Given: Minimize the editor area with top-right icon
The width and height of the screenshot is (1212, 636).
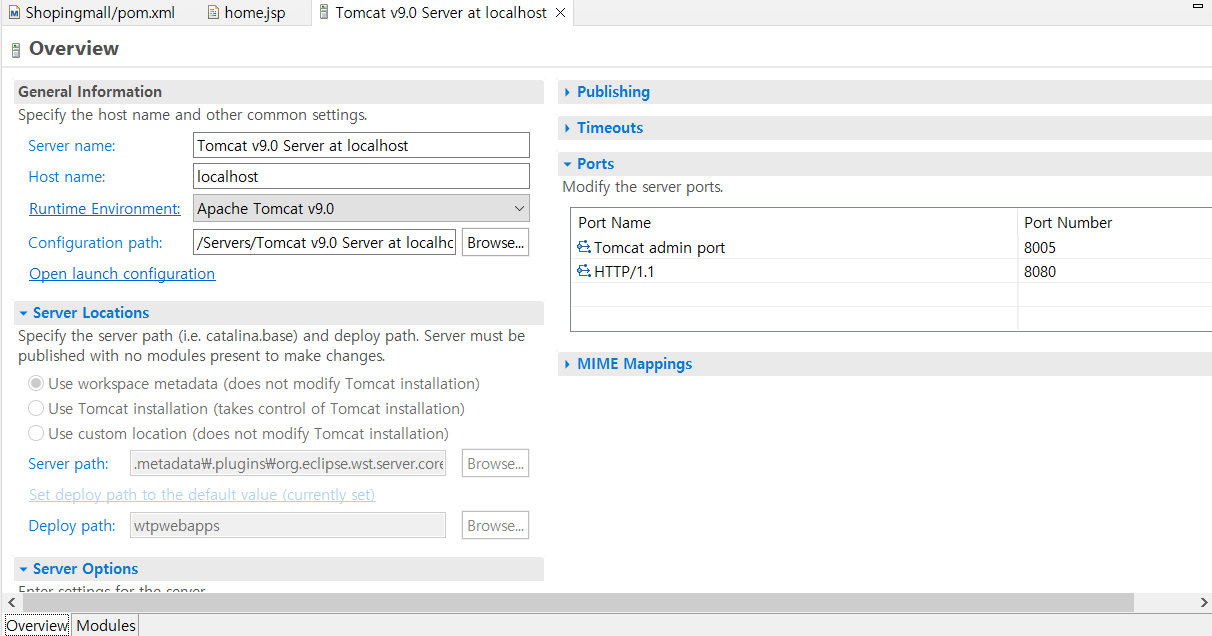Looking at the screenshot, I should (1197, 6).
